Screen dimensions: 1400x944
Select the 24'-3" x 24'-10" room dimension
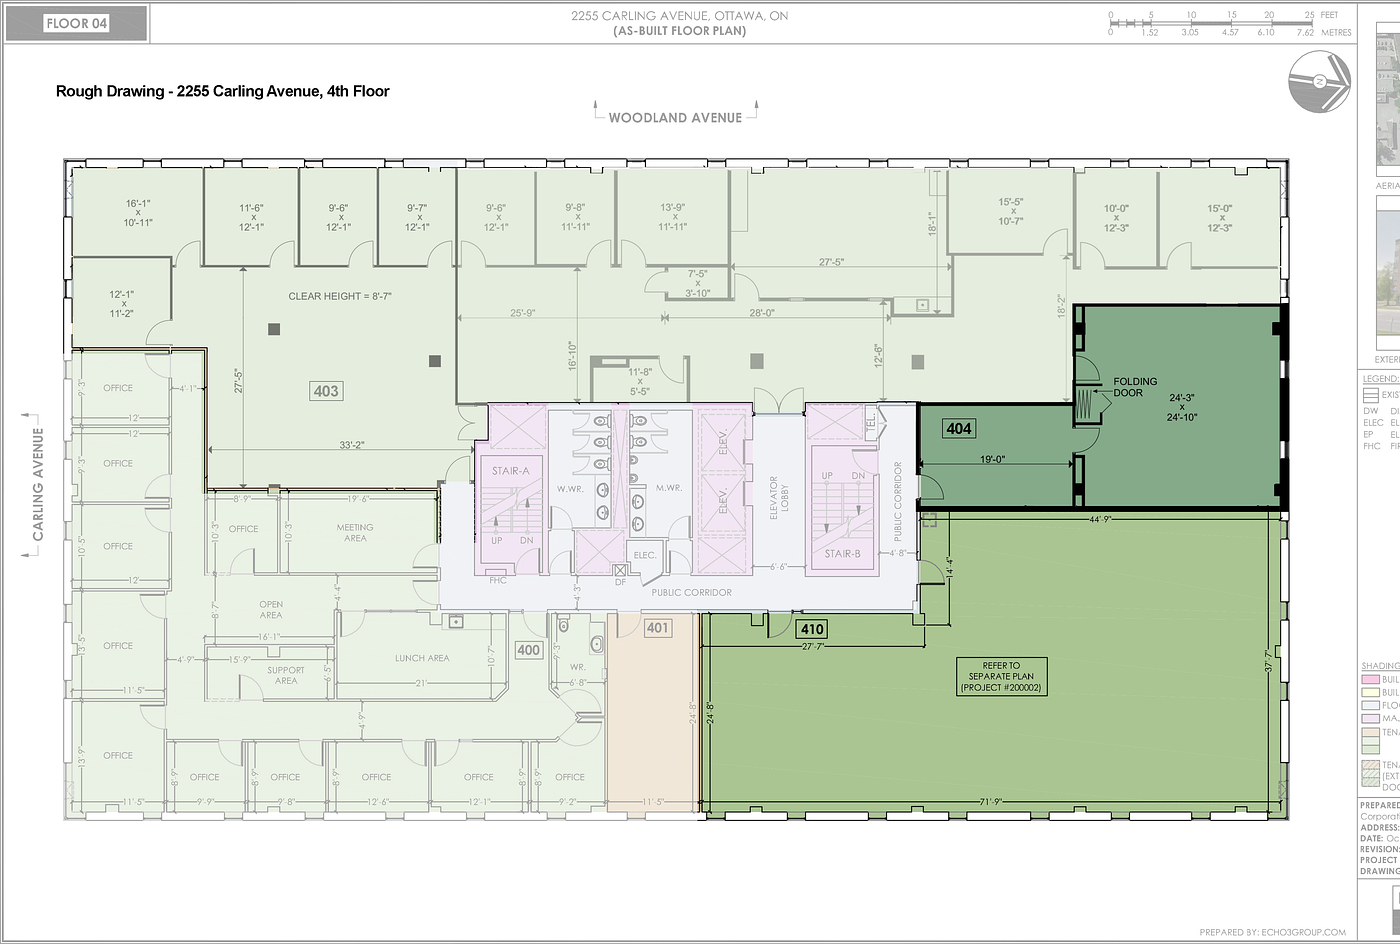point(1182,407)
